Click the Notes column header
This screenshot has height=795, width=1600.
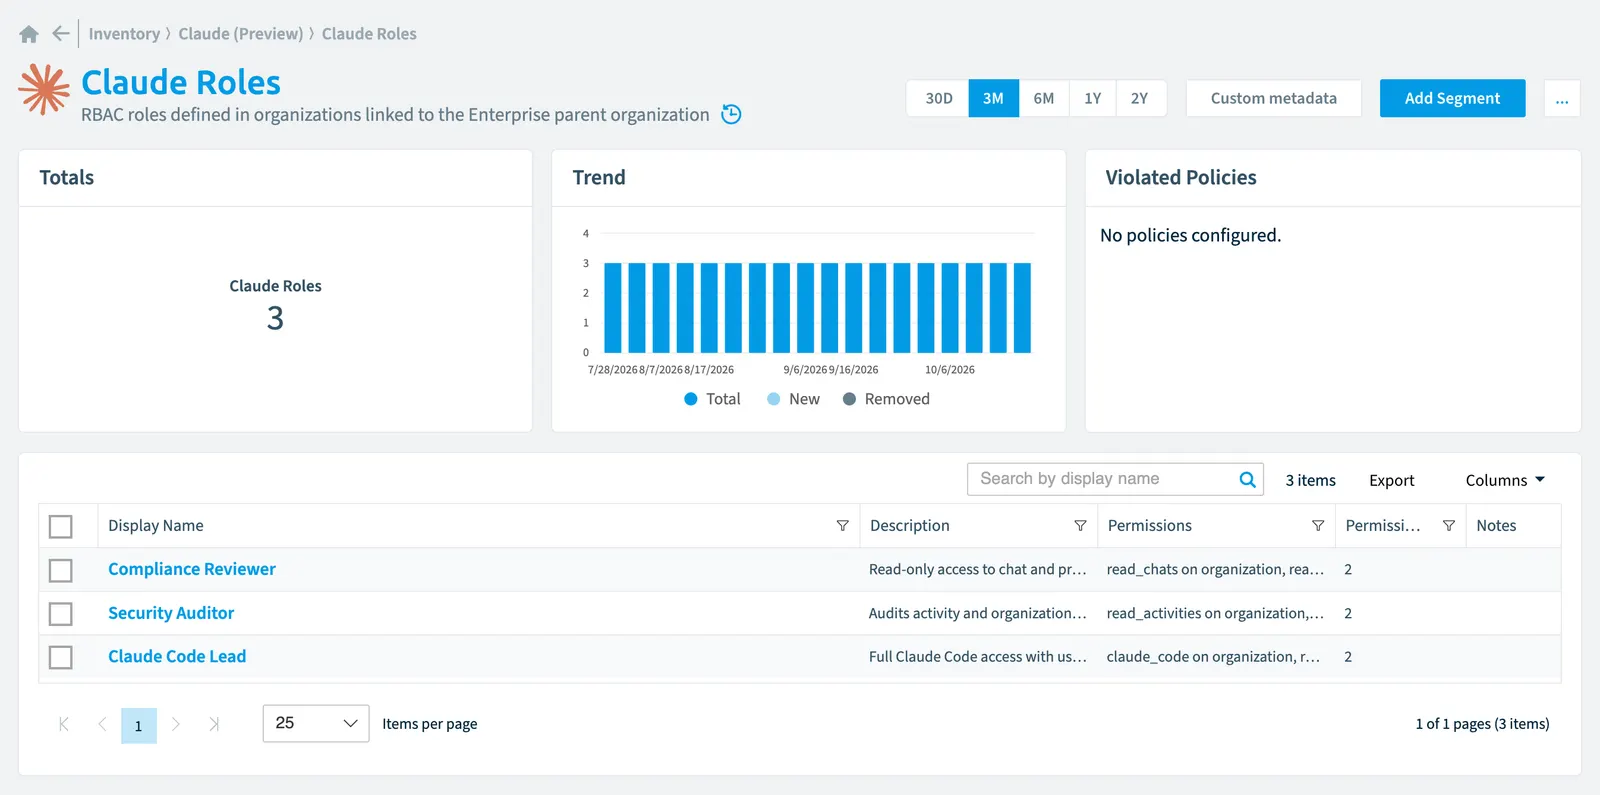pyautogui.click(x=1496, y=526)
